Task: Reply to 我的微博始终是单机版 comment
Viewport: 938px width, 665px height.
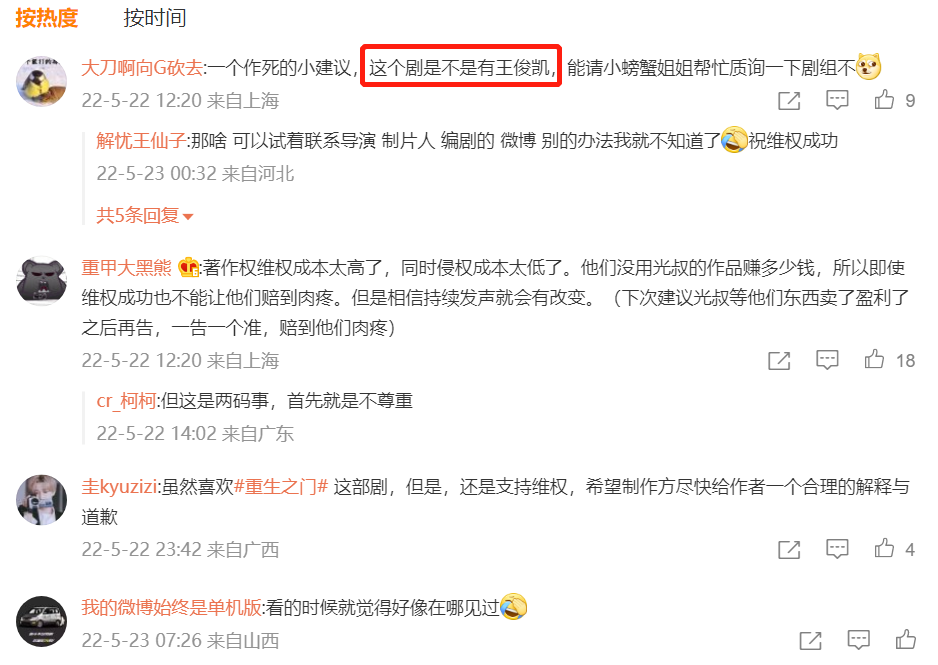Action: coord(858,640)
